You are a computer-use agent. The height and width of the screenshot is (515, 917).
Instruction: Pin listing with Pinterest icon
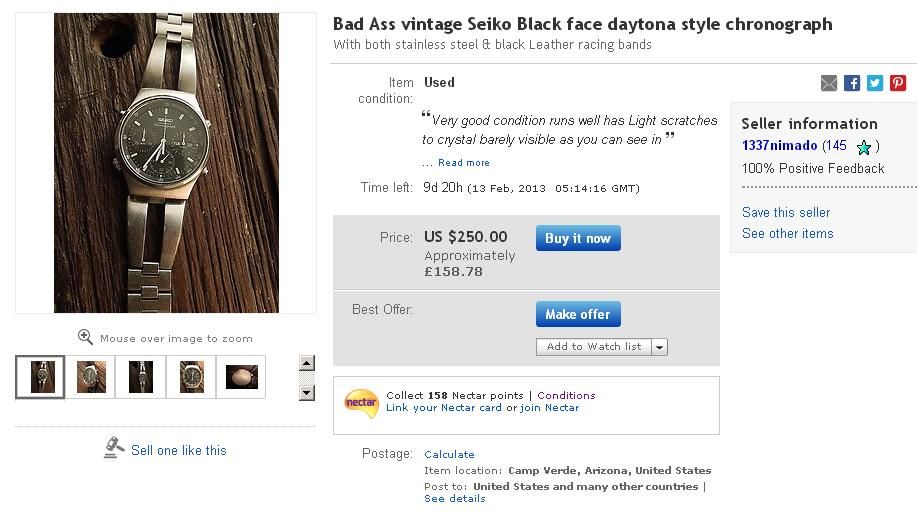[x=898, y=83]
